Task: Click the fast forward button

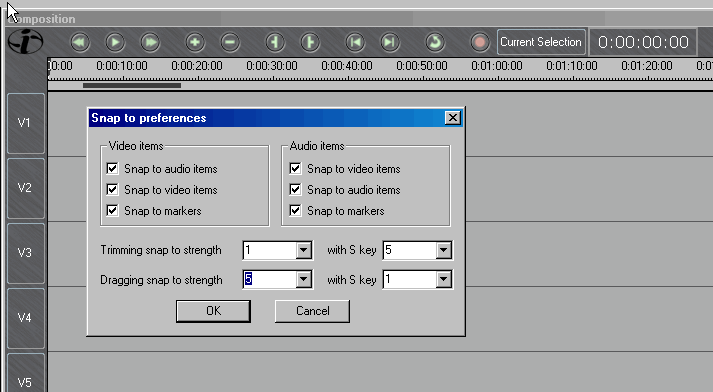Action: pyautogui.click(x=150, y=42)
